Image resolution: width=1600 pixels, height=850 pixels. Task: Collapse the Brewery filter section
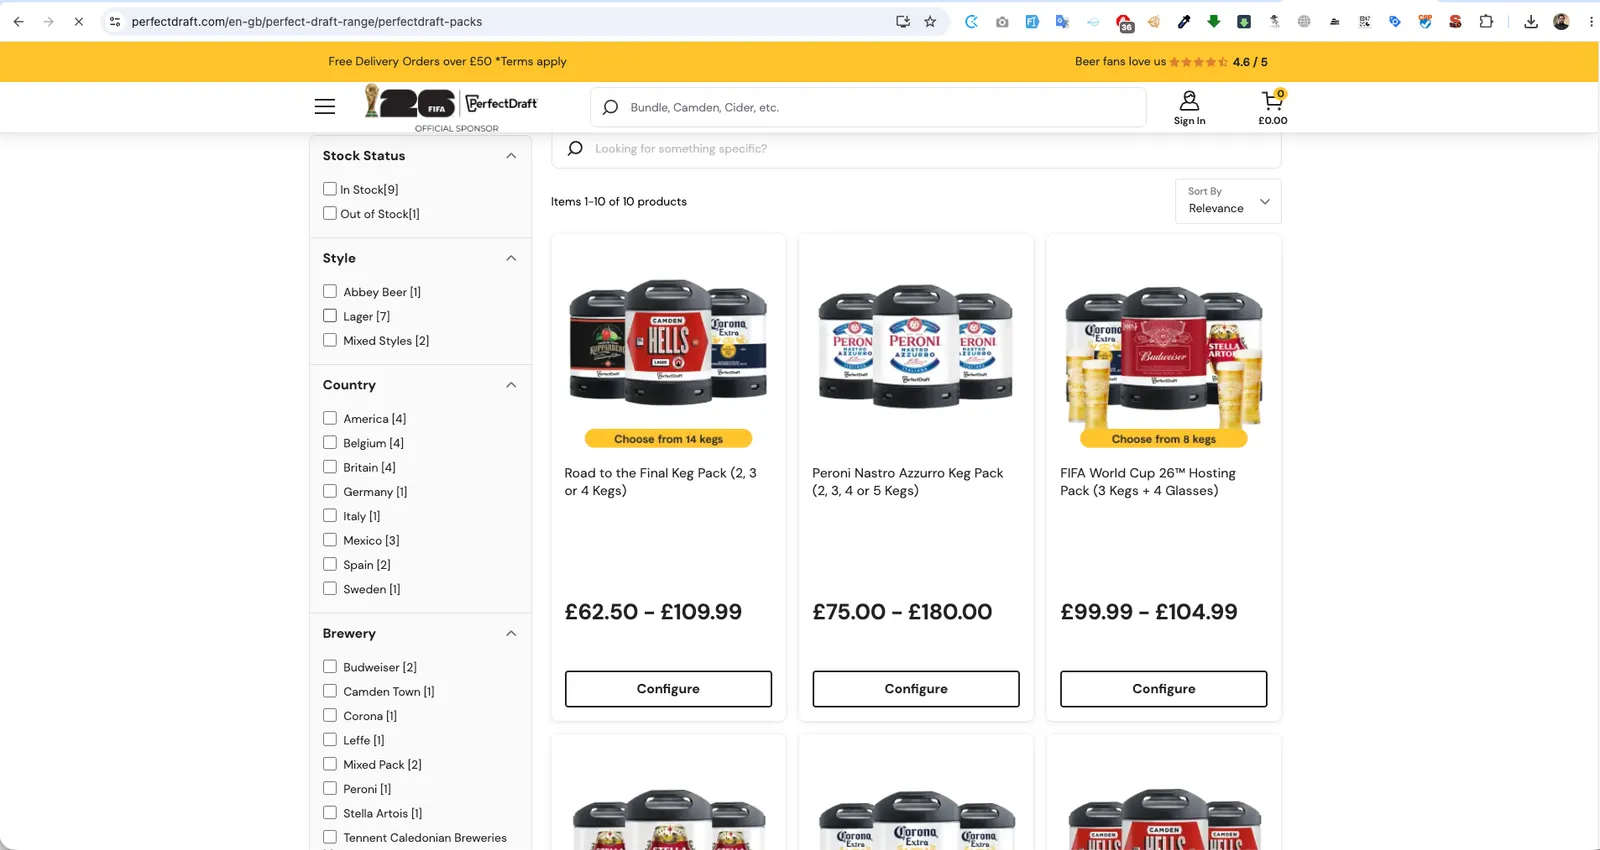point(511,633)
